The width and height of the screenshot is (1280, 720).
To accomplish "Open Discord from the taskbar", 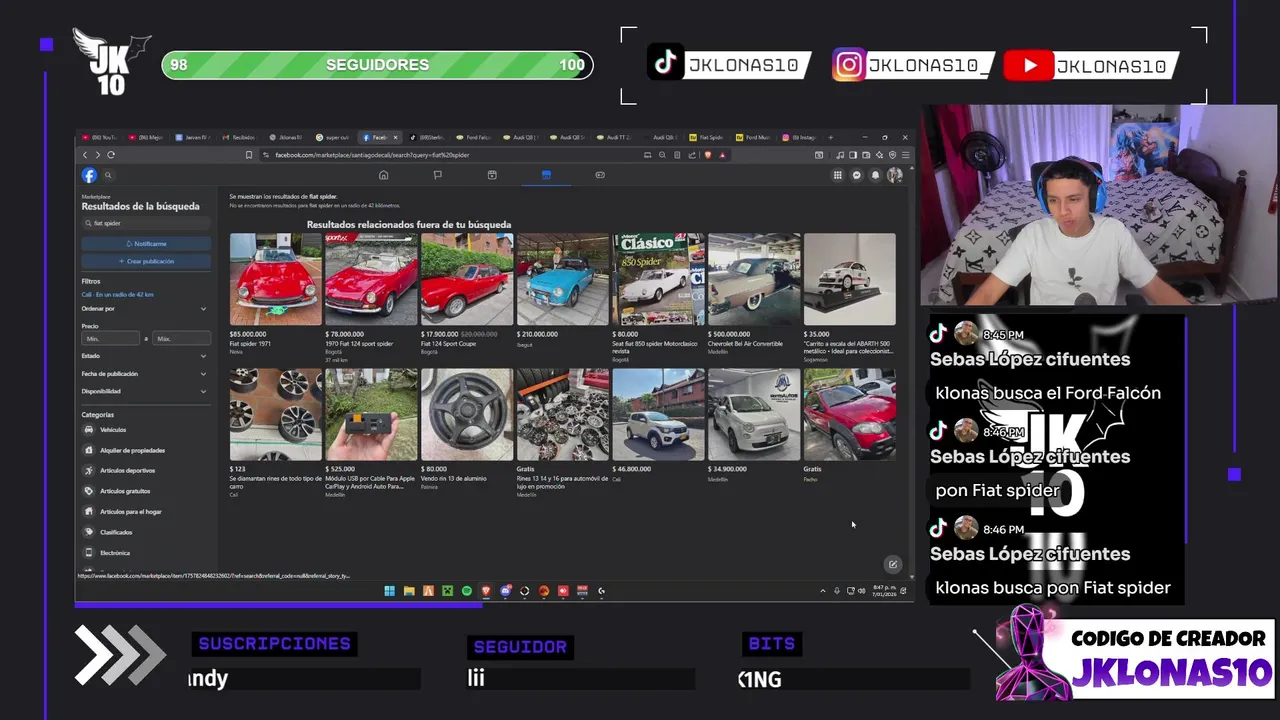I will [x=506, y=591].
